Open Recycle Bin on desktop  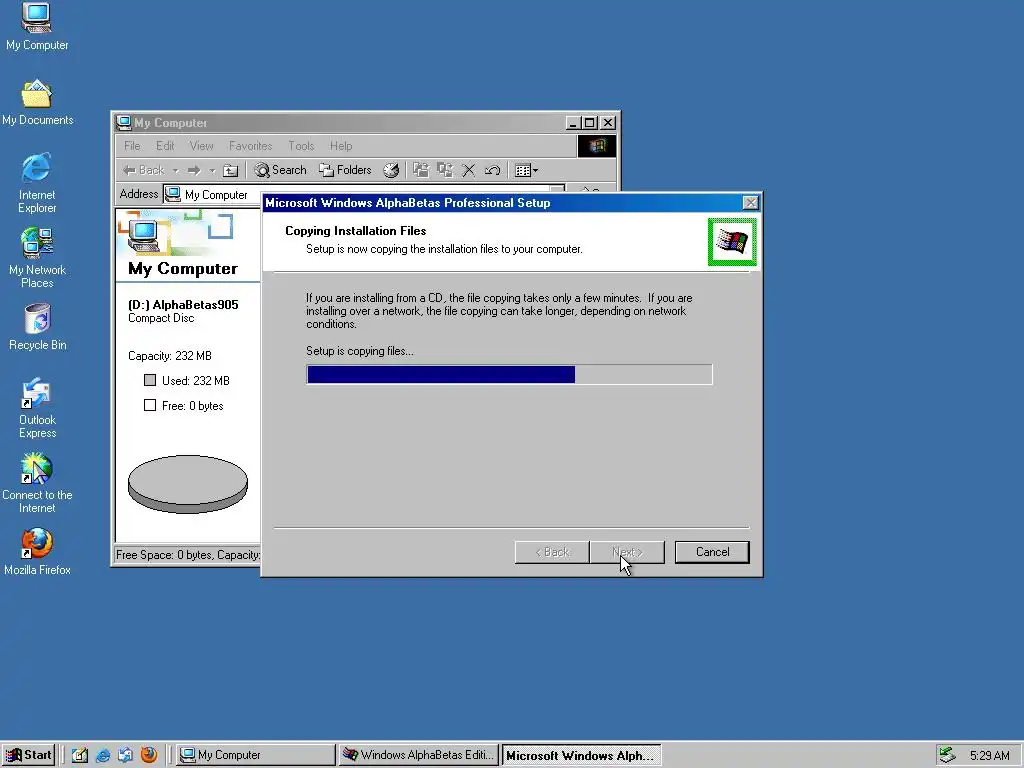click(37, 327)
